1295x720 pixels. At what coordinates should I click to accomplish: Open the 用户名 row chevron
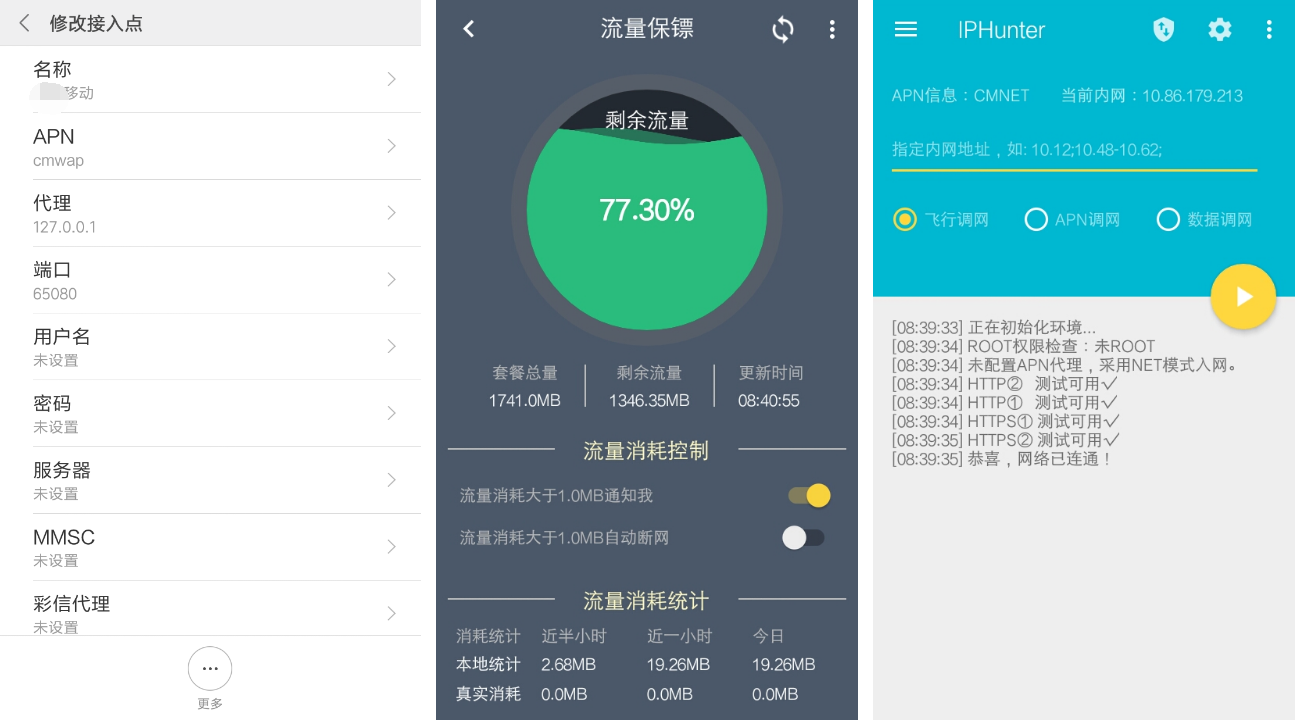(392, 346)
